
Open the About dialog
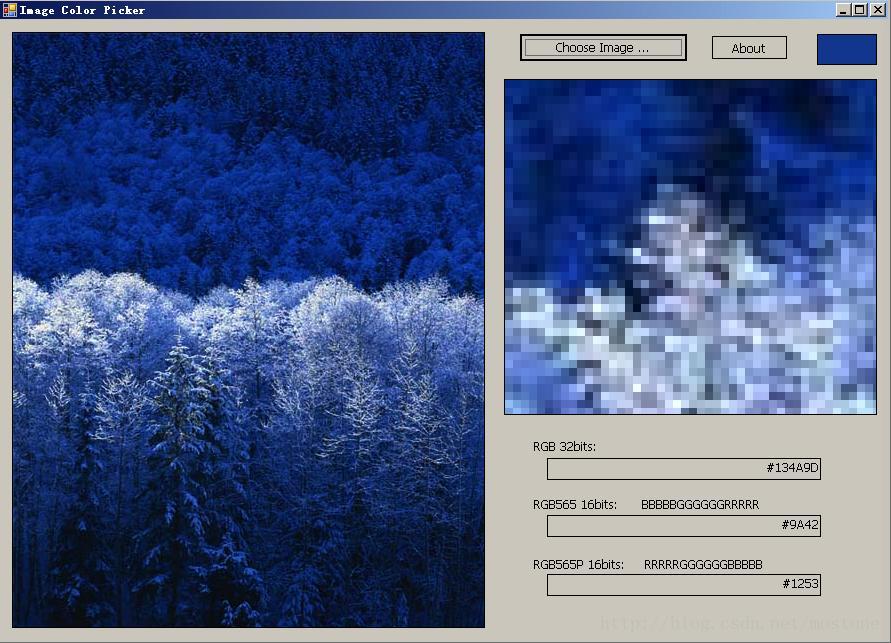coord(749,48)
